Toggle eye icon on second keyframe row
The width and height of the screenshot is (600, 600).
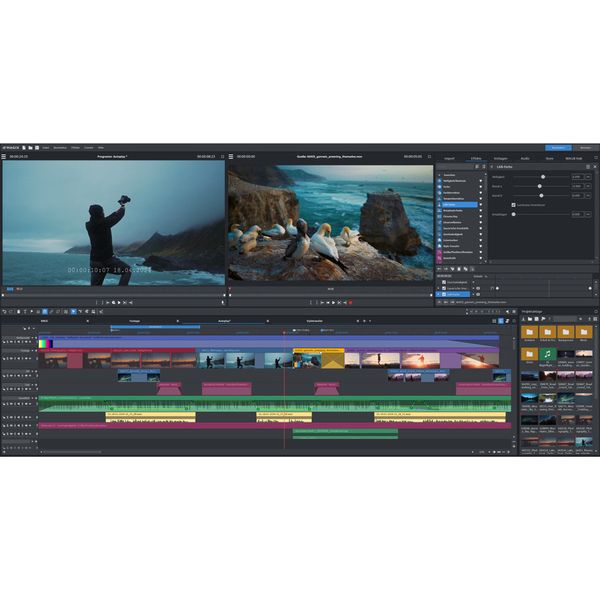[x=478, y=288]
